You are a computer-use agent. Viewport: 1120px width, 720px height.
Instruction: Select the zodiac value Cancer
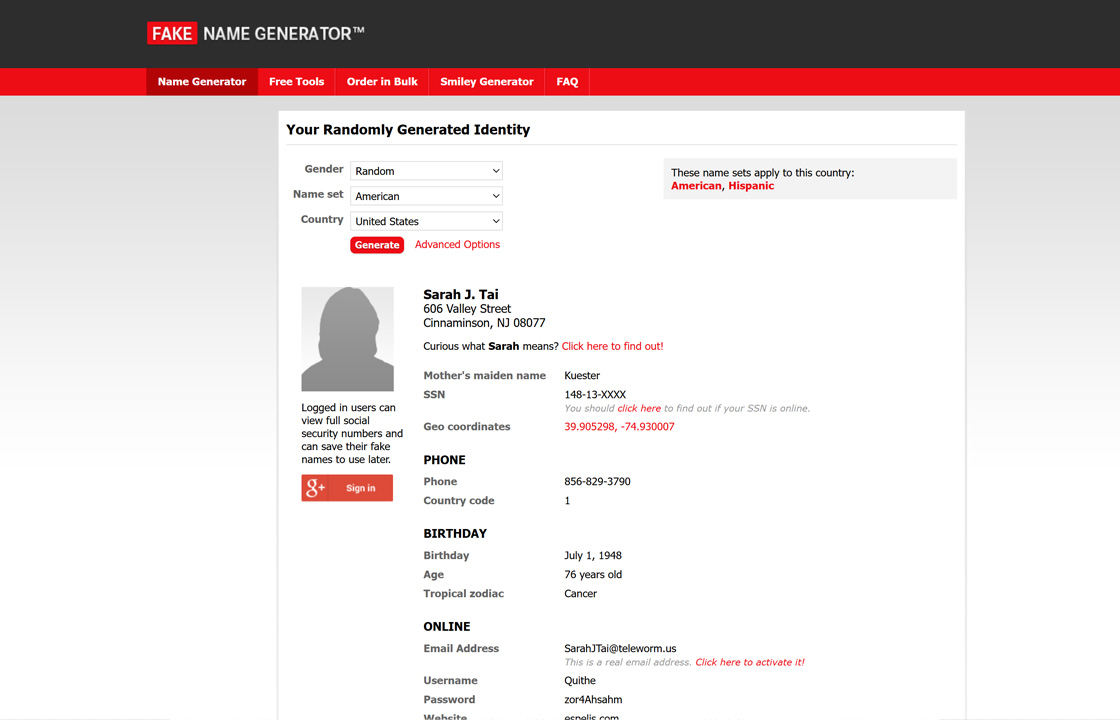click(x=580, y=594)
